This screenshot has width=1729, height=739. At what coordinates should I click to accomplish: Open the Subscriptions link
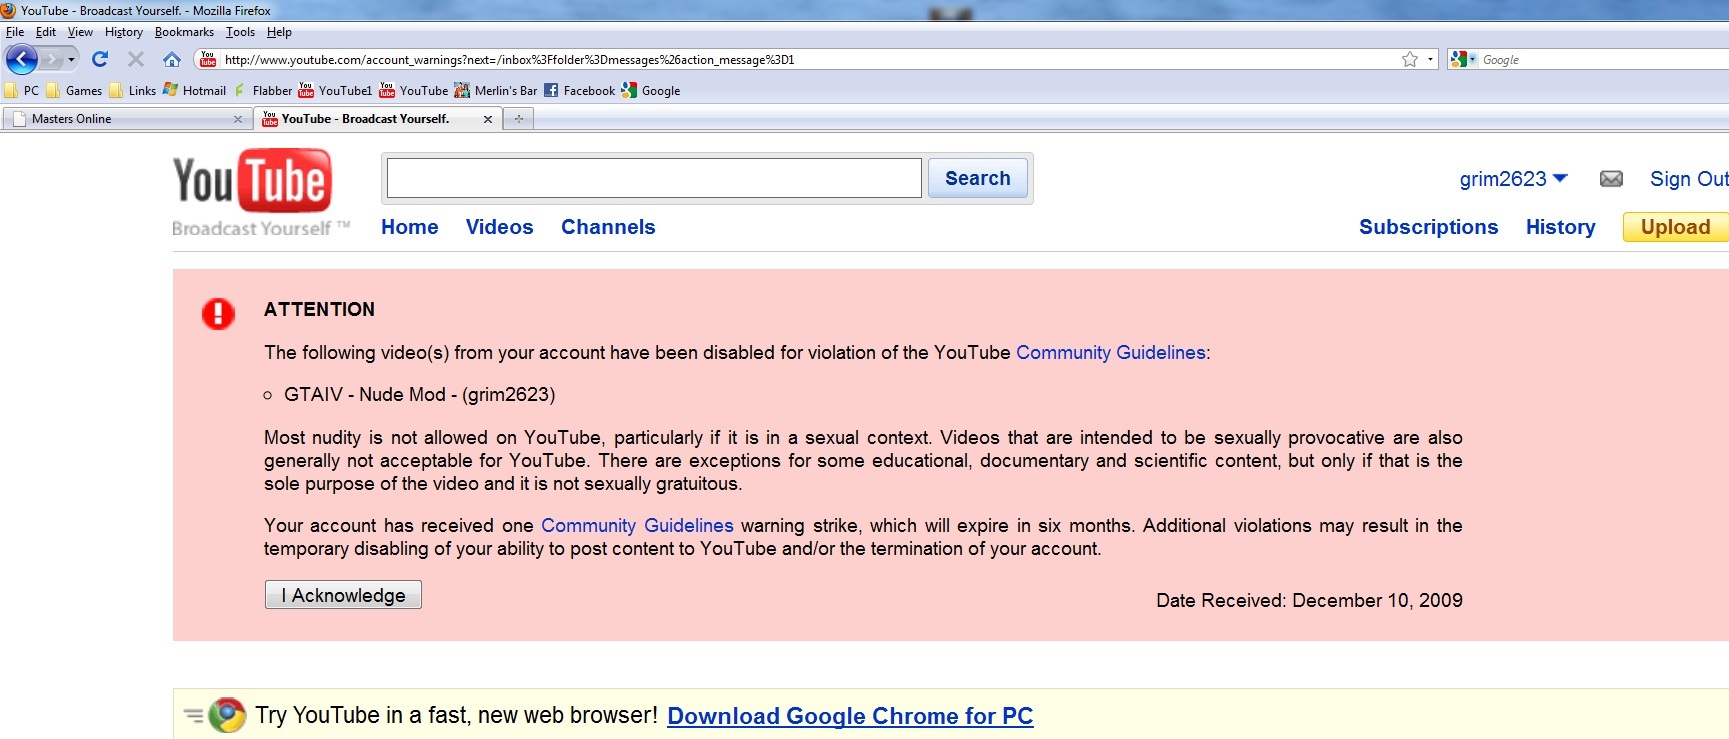[1428, 227]
